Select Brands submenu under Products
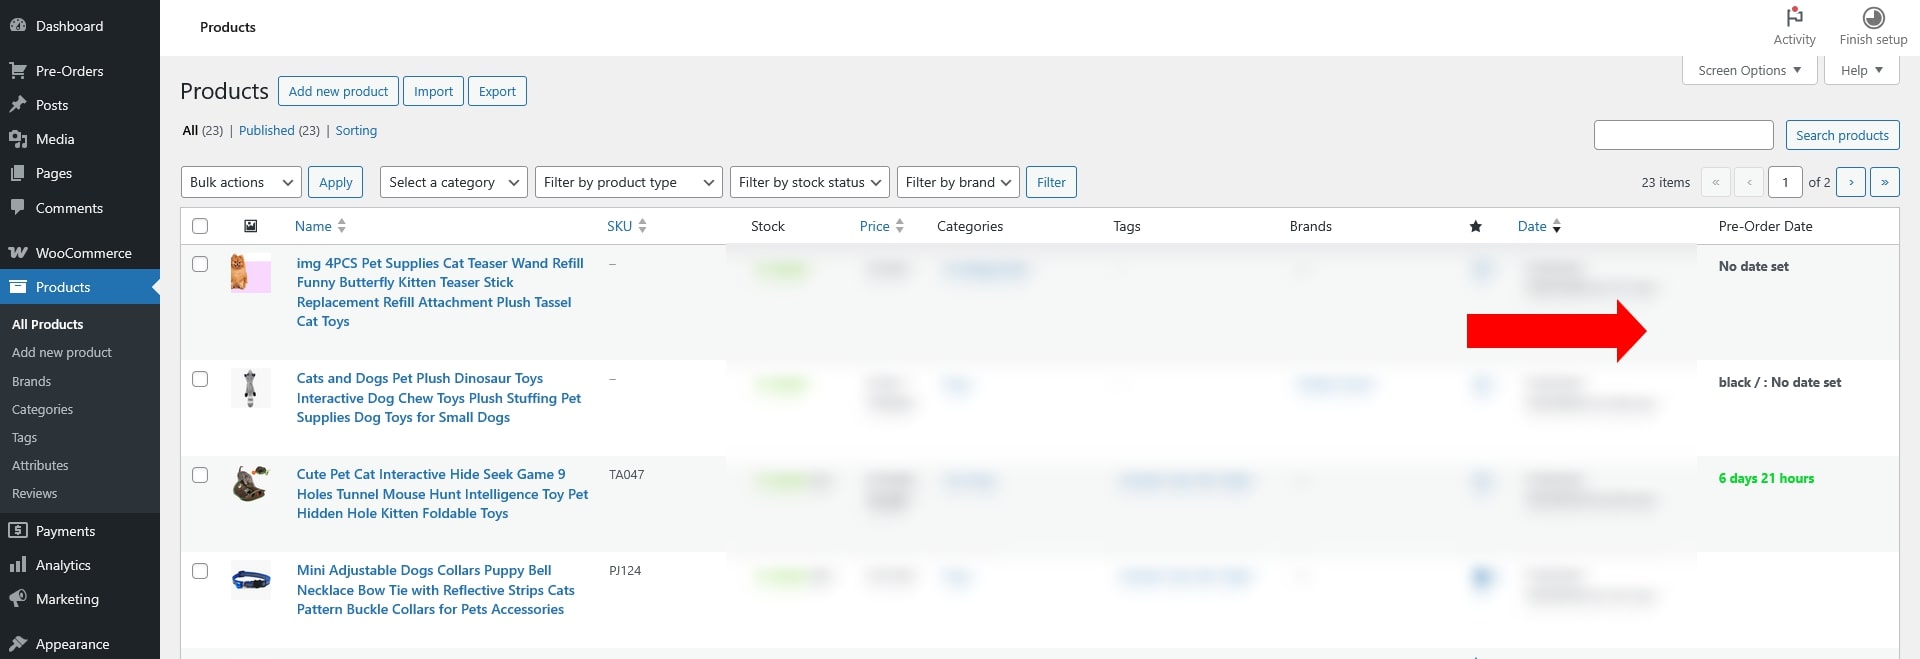The height and width of the screenshot is (659, 1920). tap(31, 381)
